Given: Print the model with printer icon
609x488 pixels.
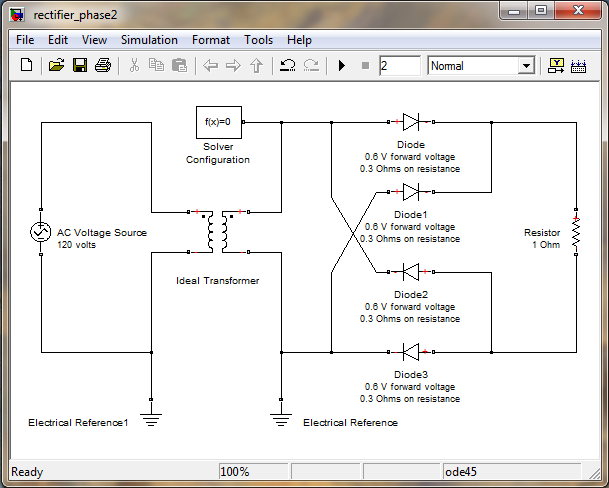Looking at the screenshot, I should 102,66.
